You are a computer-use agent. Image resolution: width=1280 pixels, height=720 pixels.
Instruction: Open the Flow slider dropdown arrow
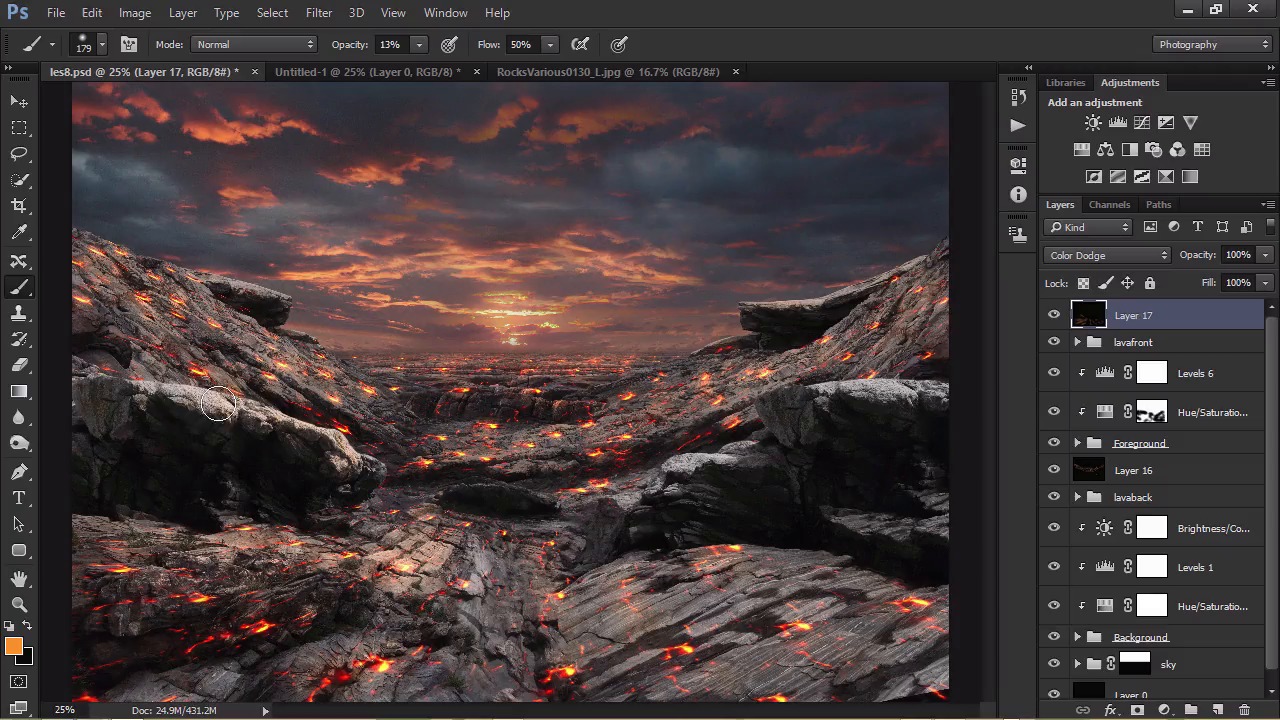pyautogui.click(x=550, y=44)
